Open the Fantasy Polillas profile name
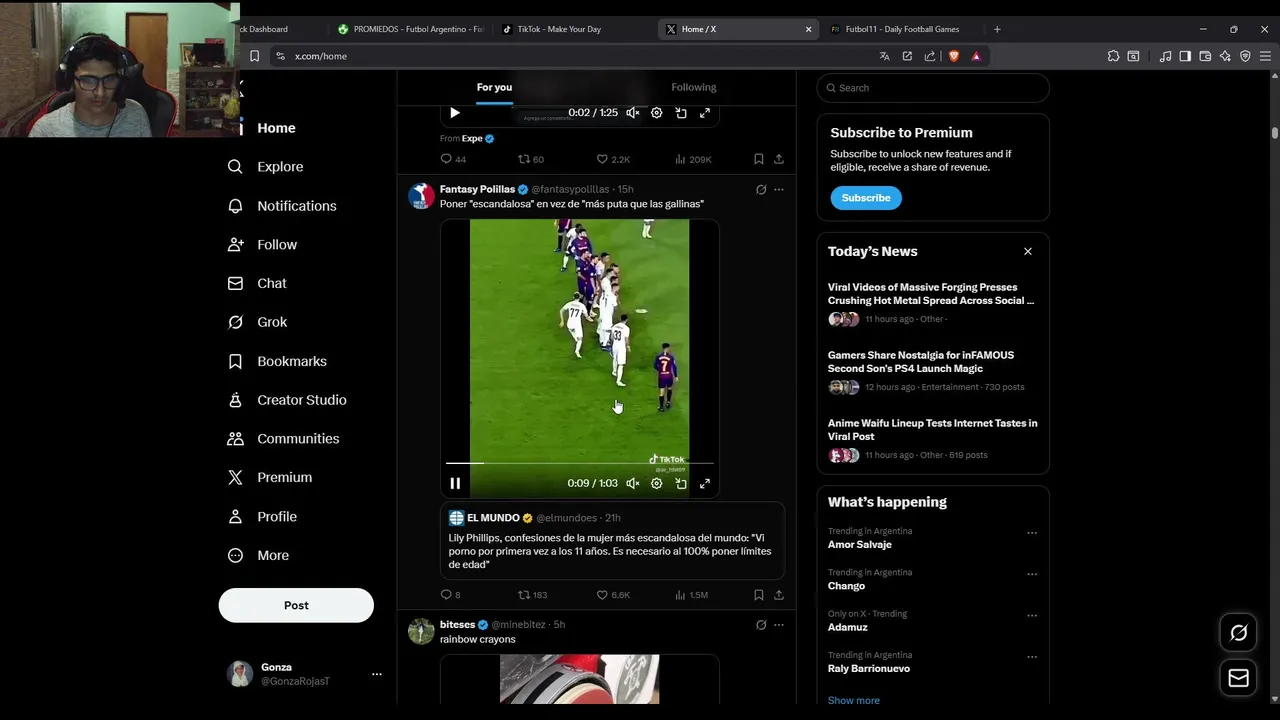Screen dimensions: 1280x720 [x=477, y=190]
